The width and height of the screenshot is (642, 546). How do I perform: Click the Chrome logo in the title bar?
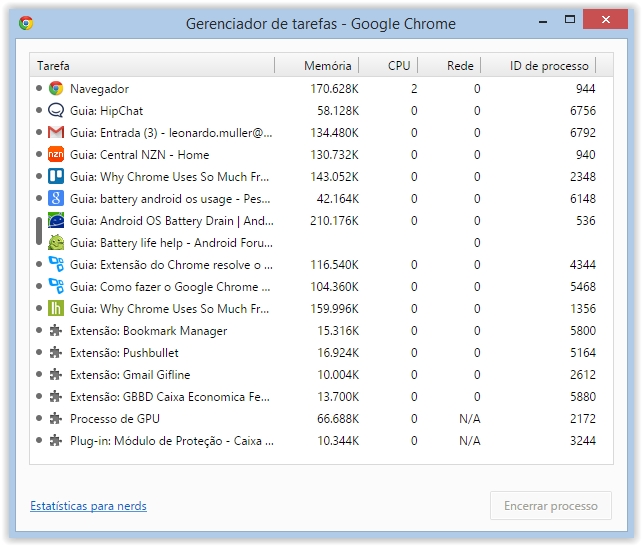(x=26, y=23)
